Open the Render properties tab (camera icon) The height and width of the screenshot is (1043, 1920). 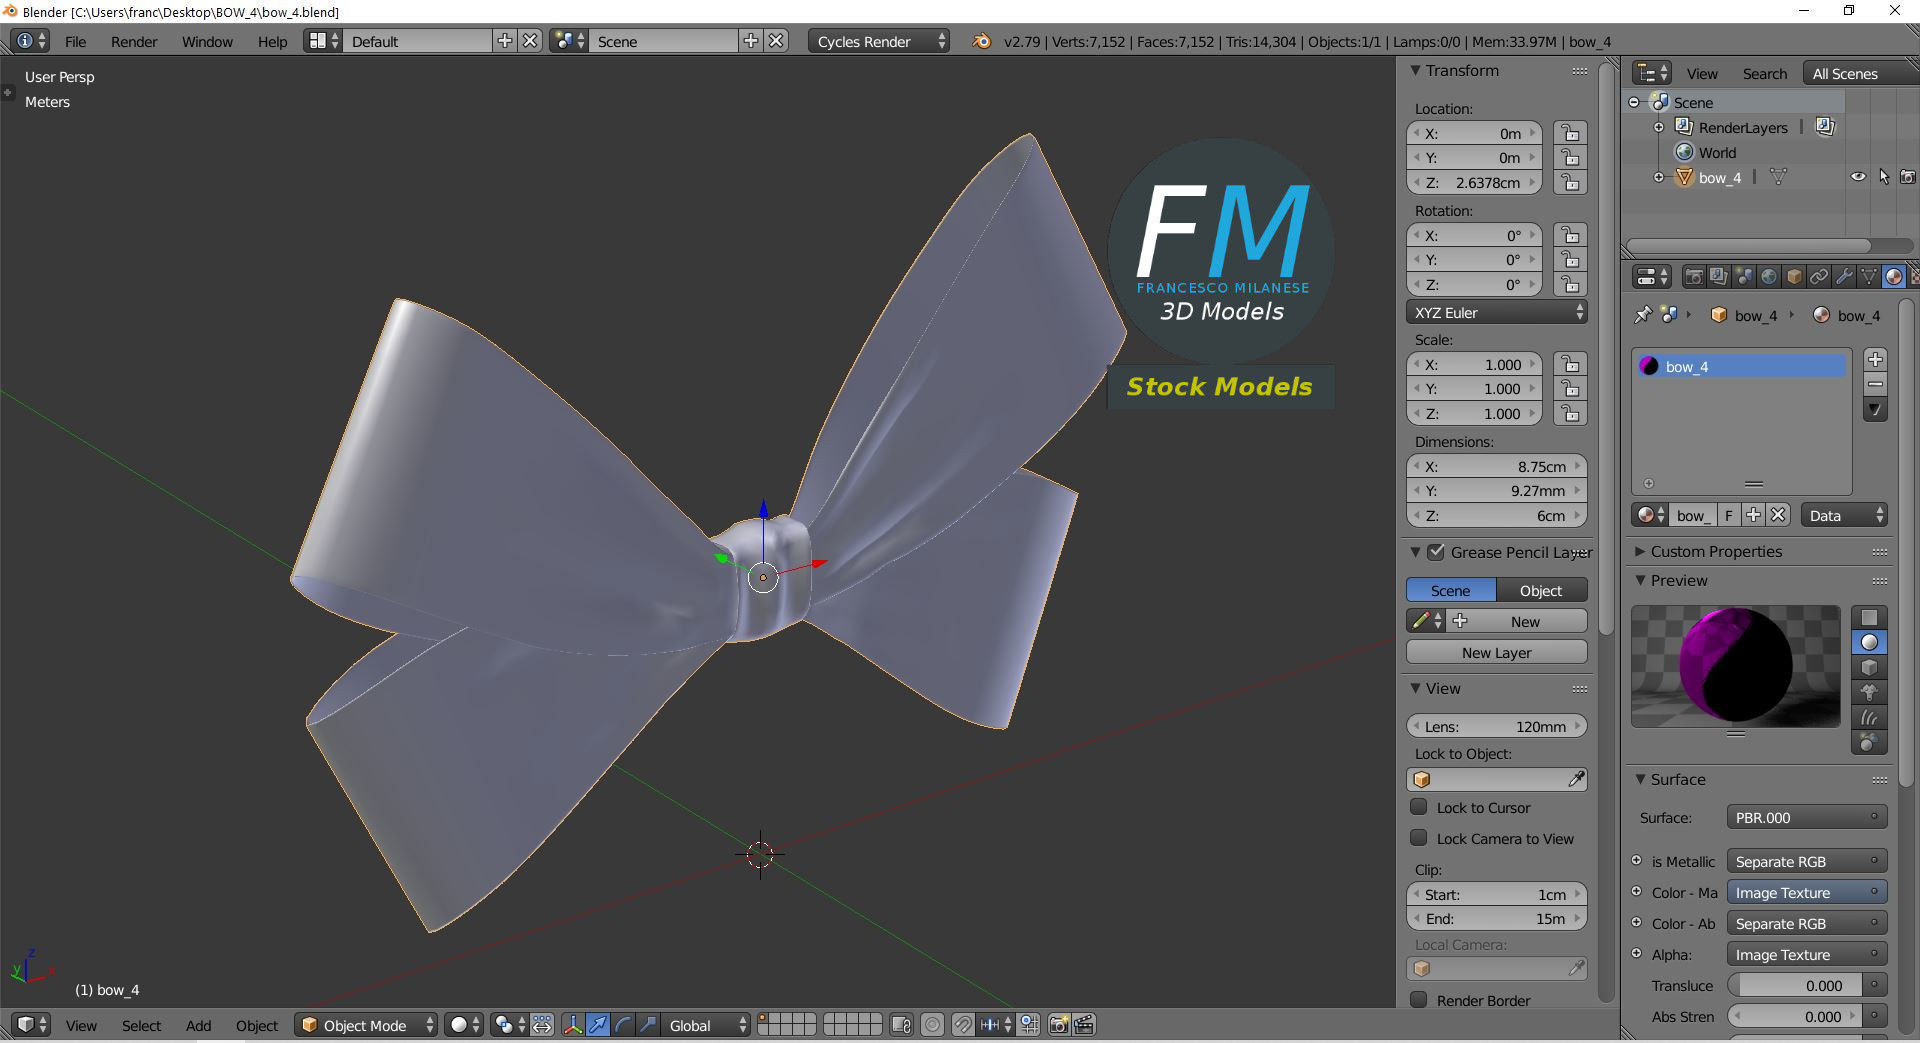click(x=1694, y=276)
